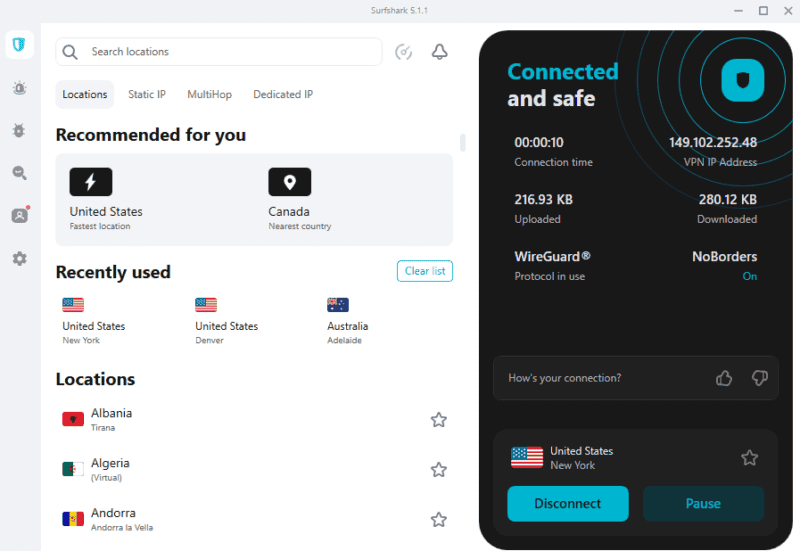Give thumbs up for connection quality
The height and width of the screenshot is (551, 800).
[723, 378]
